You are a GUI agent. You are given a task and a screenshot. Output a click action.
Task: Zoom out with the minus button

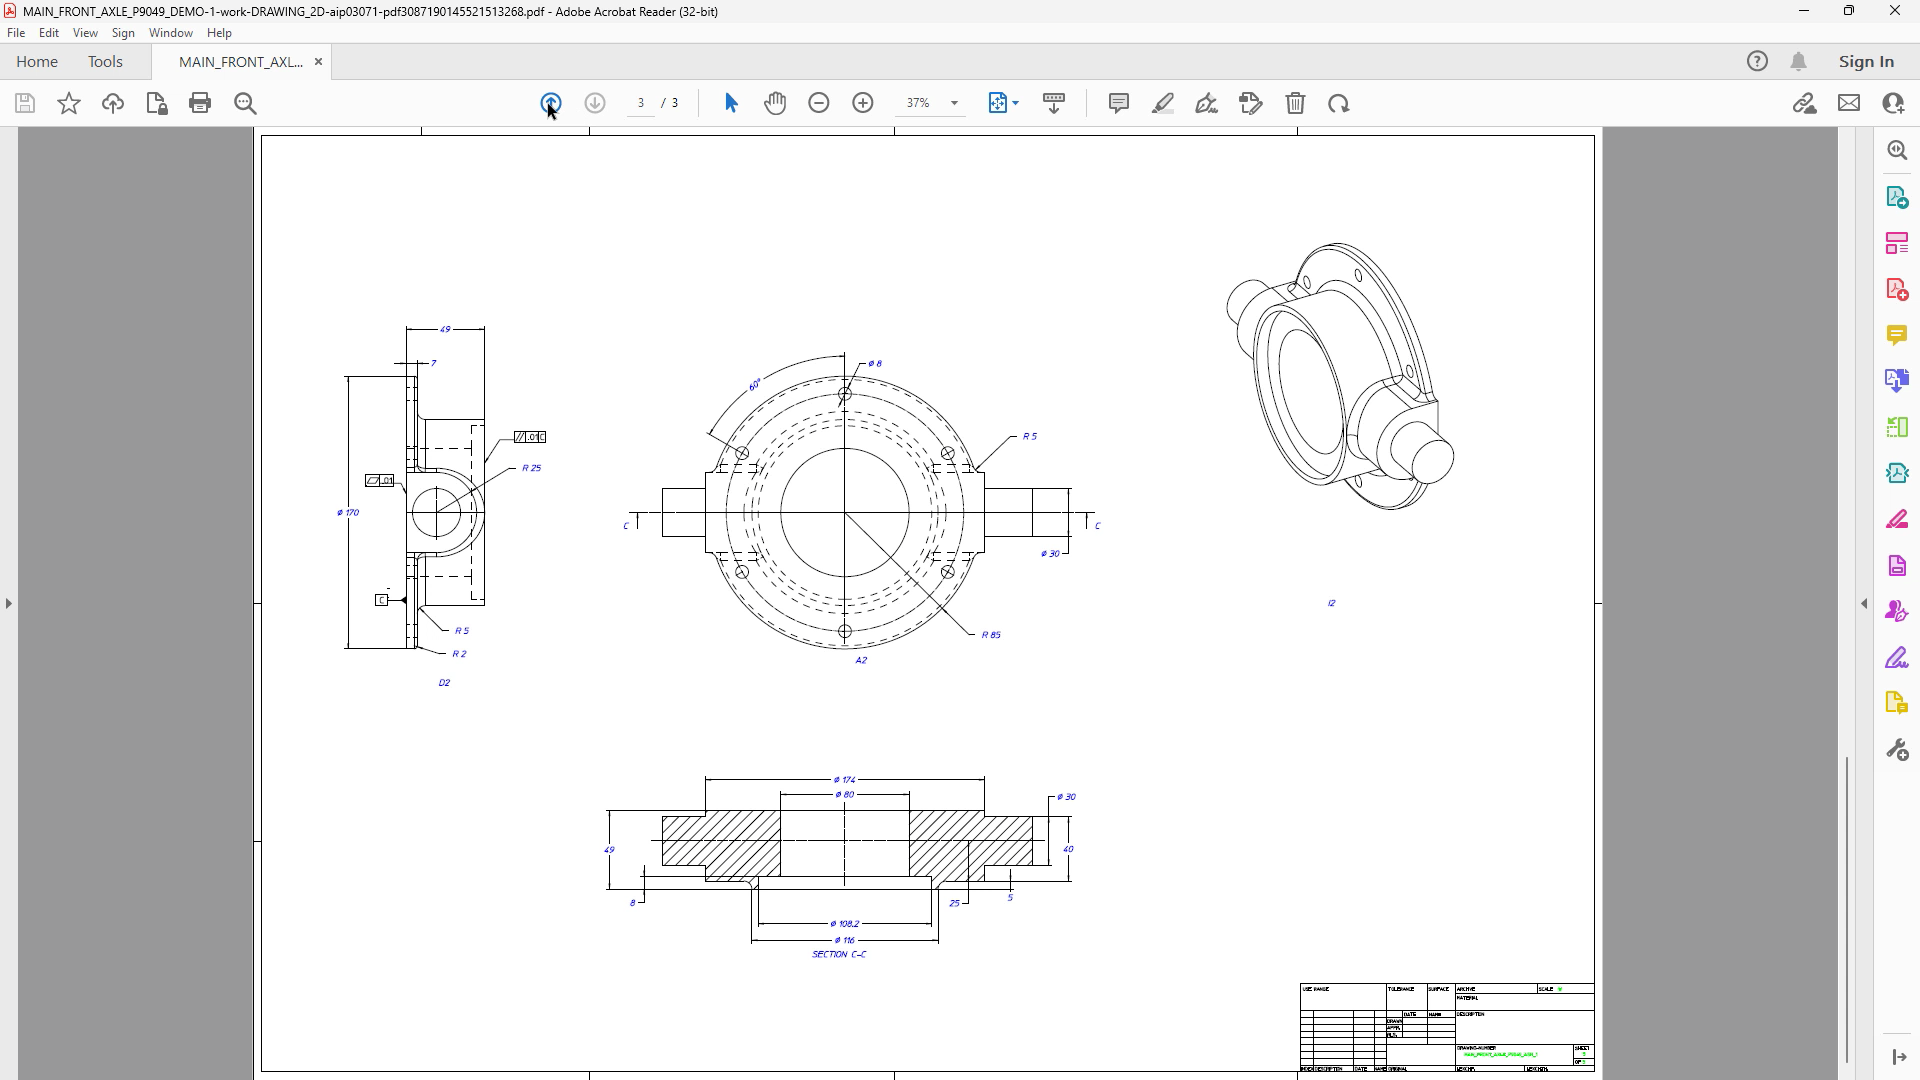(x=819, y=103)
